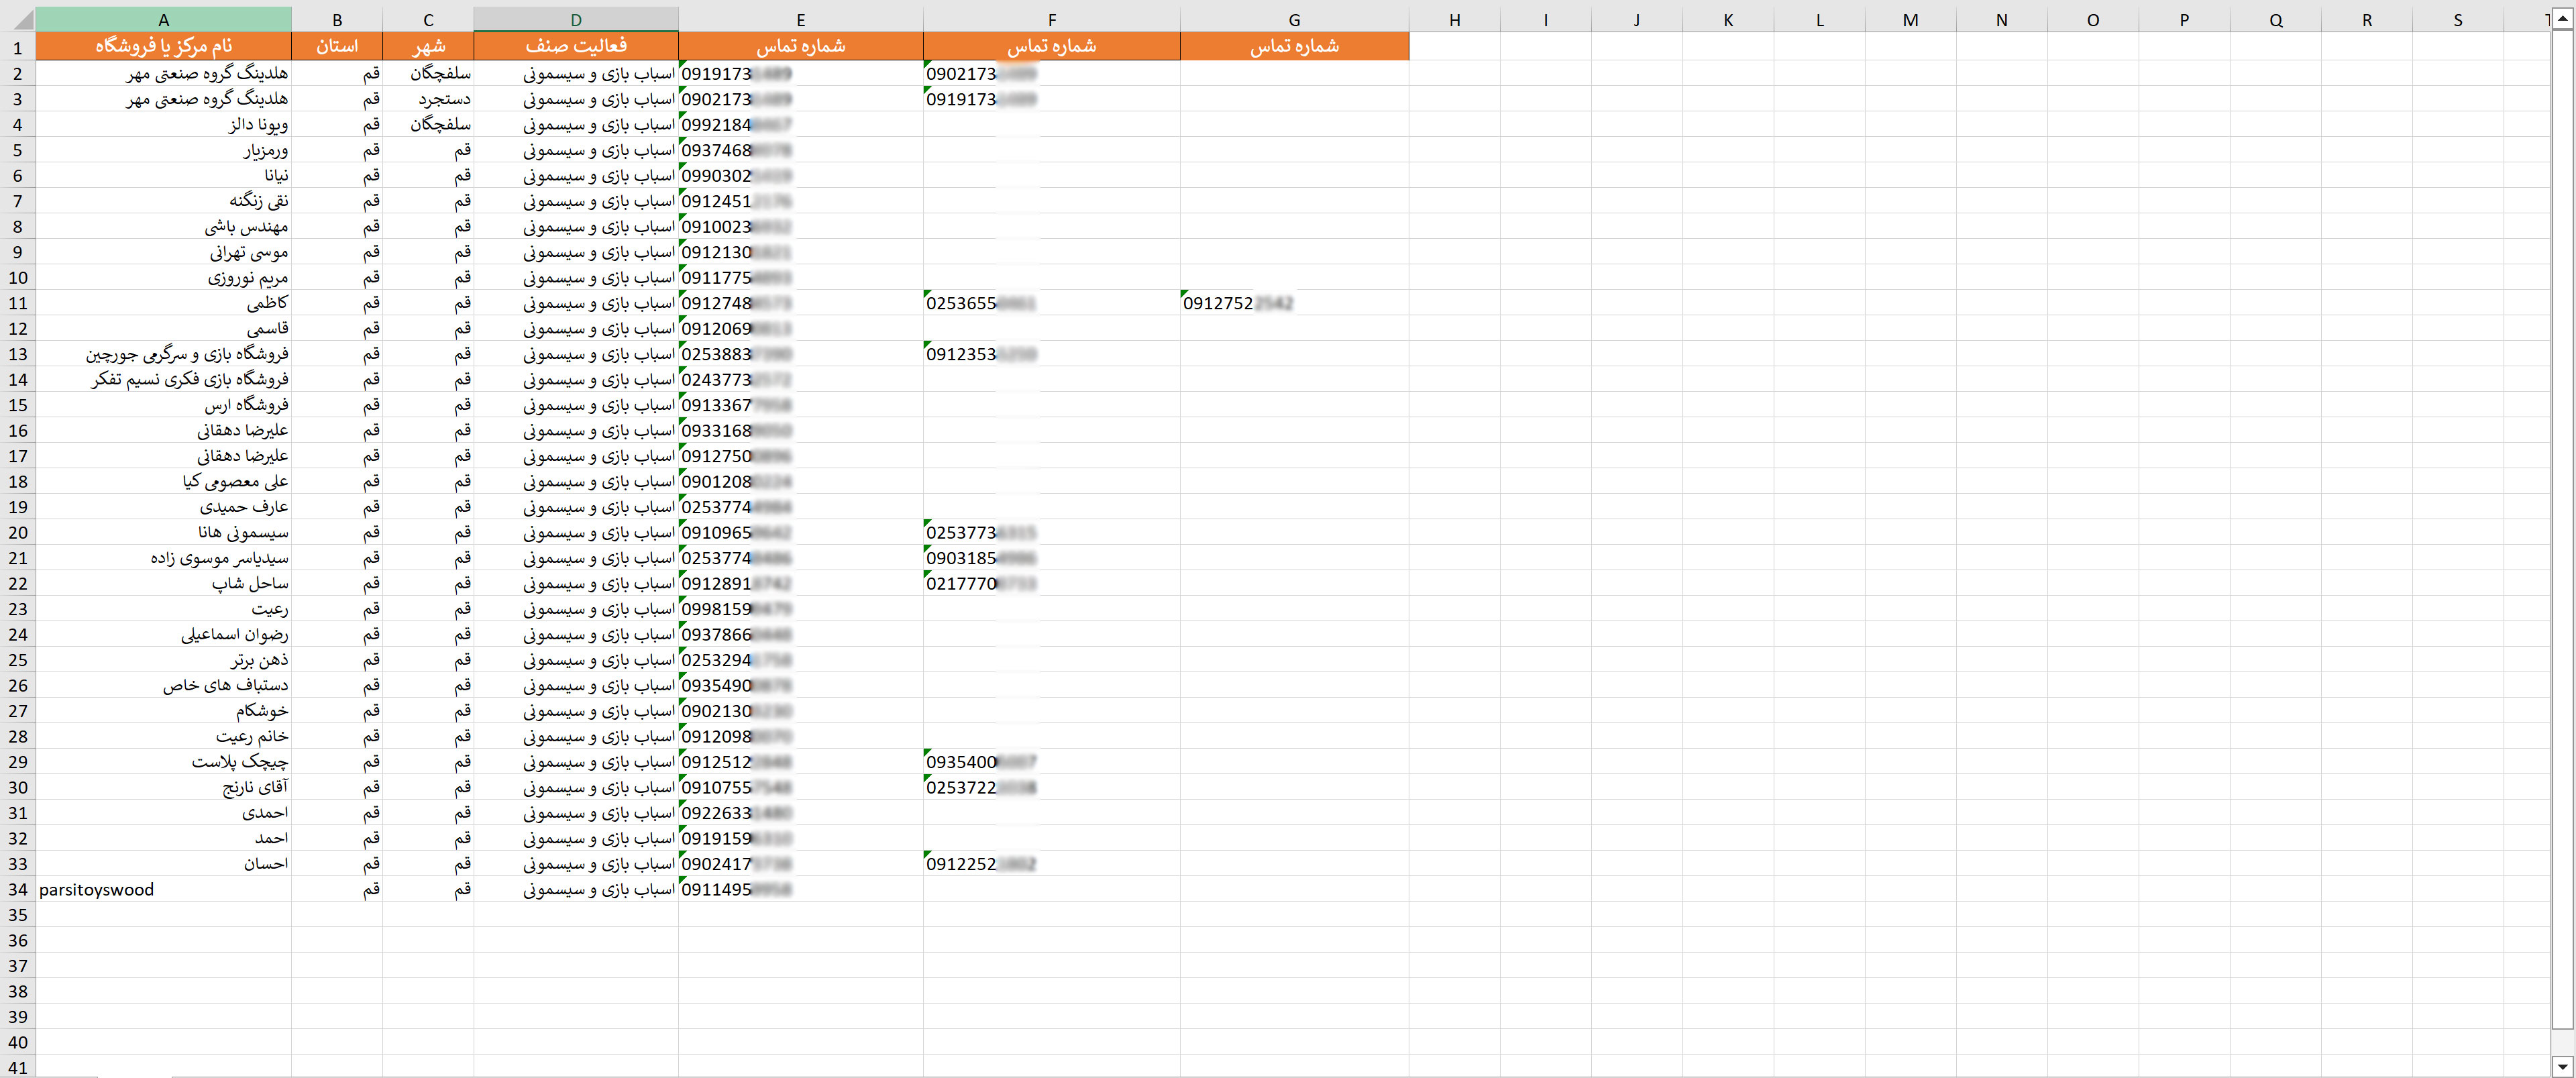Click header cell 'فعالیت صنف'
This screenshot has height=1078, width=2576.
(x=576, y=46)
